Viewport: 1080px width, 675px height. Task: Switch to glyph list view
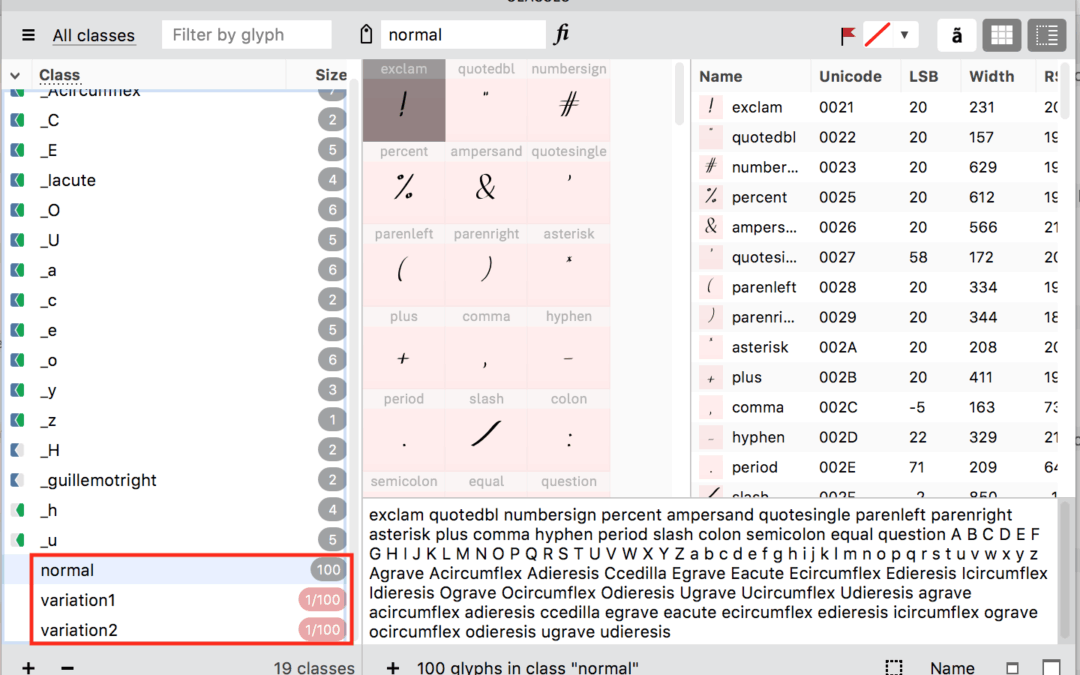(1046, 35)
